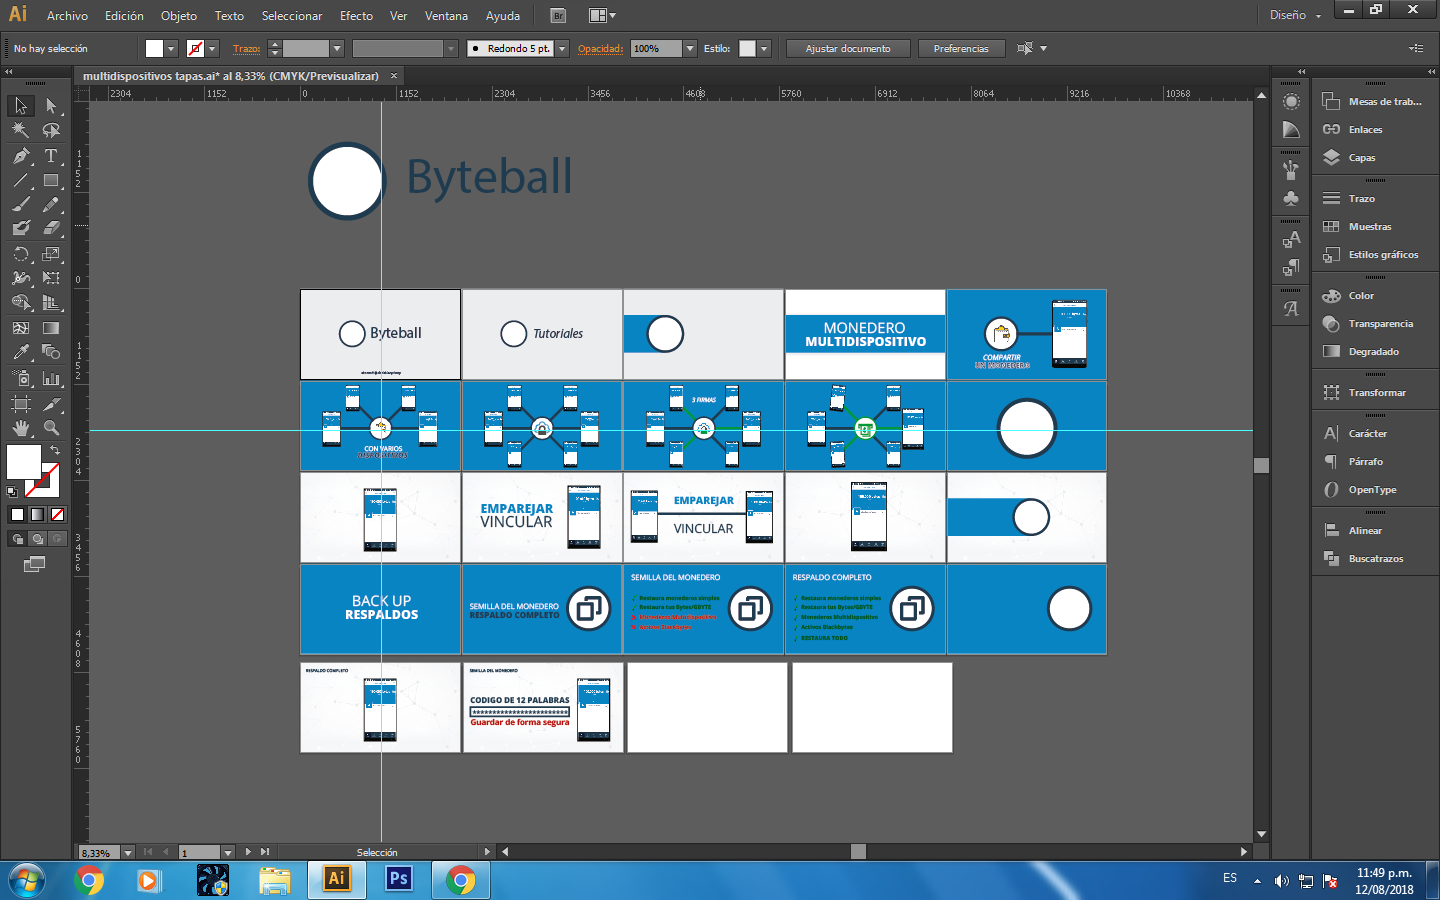The width and height of the screenshot is (1440, 900).
Task: Activate the Zoom magnifier tool
Action: tap(51, 428)
